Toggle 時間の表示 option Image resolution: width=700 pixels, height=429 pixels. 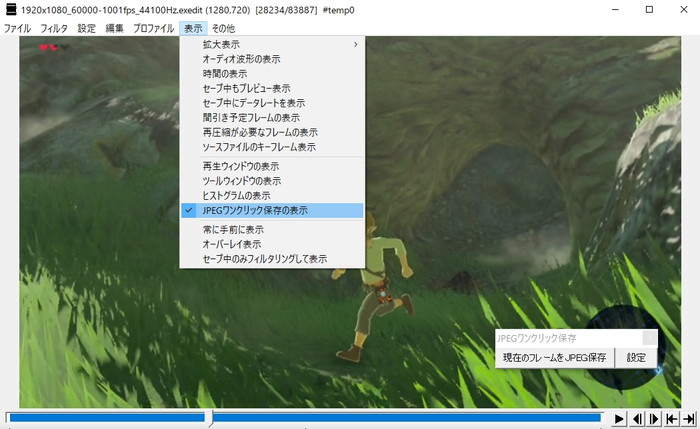(x=272, y=74)
